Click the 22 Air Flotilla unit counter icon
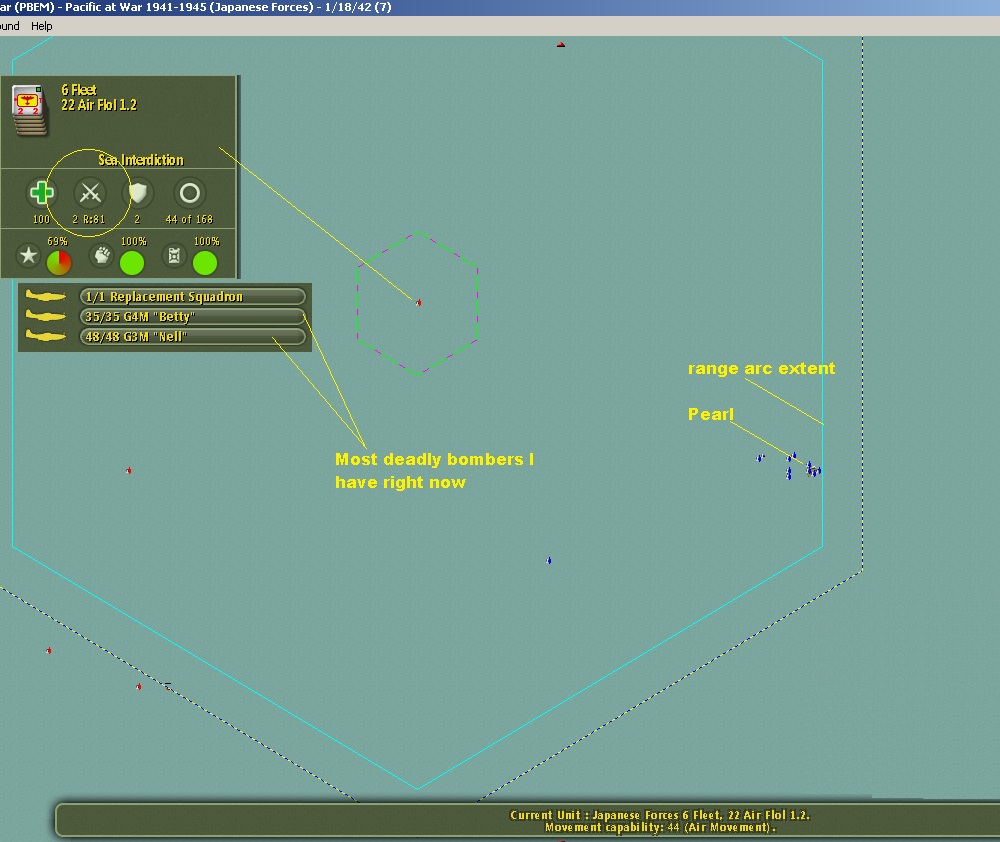The image size is (1000, 842). (29, 110)
